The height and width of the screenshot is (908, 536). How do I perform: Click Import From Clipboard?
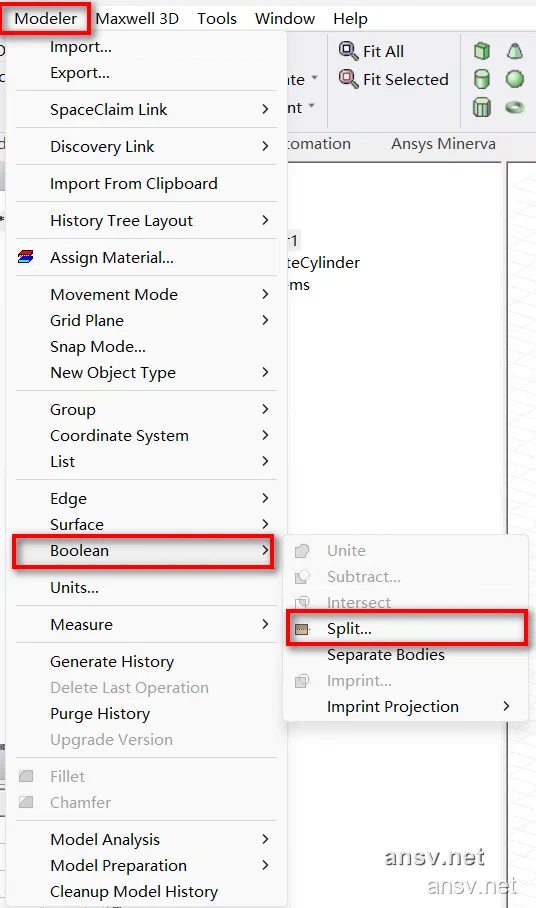134,184
